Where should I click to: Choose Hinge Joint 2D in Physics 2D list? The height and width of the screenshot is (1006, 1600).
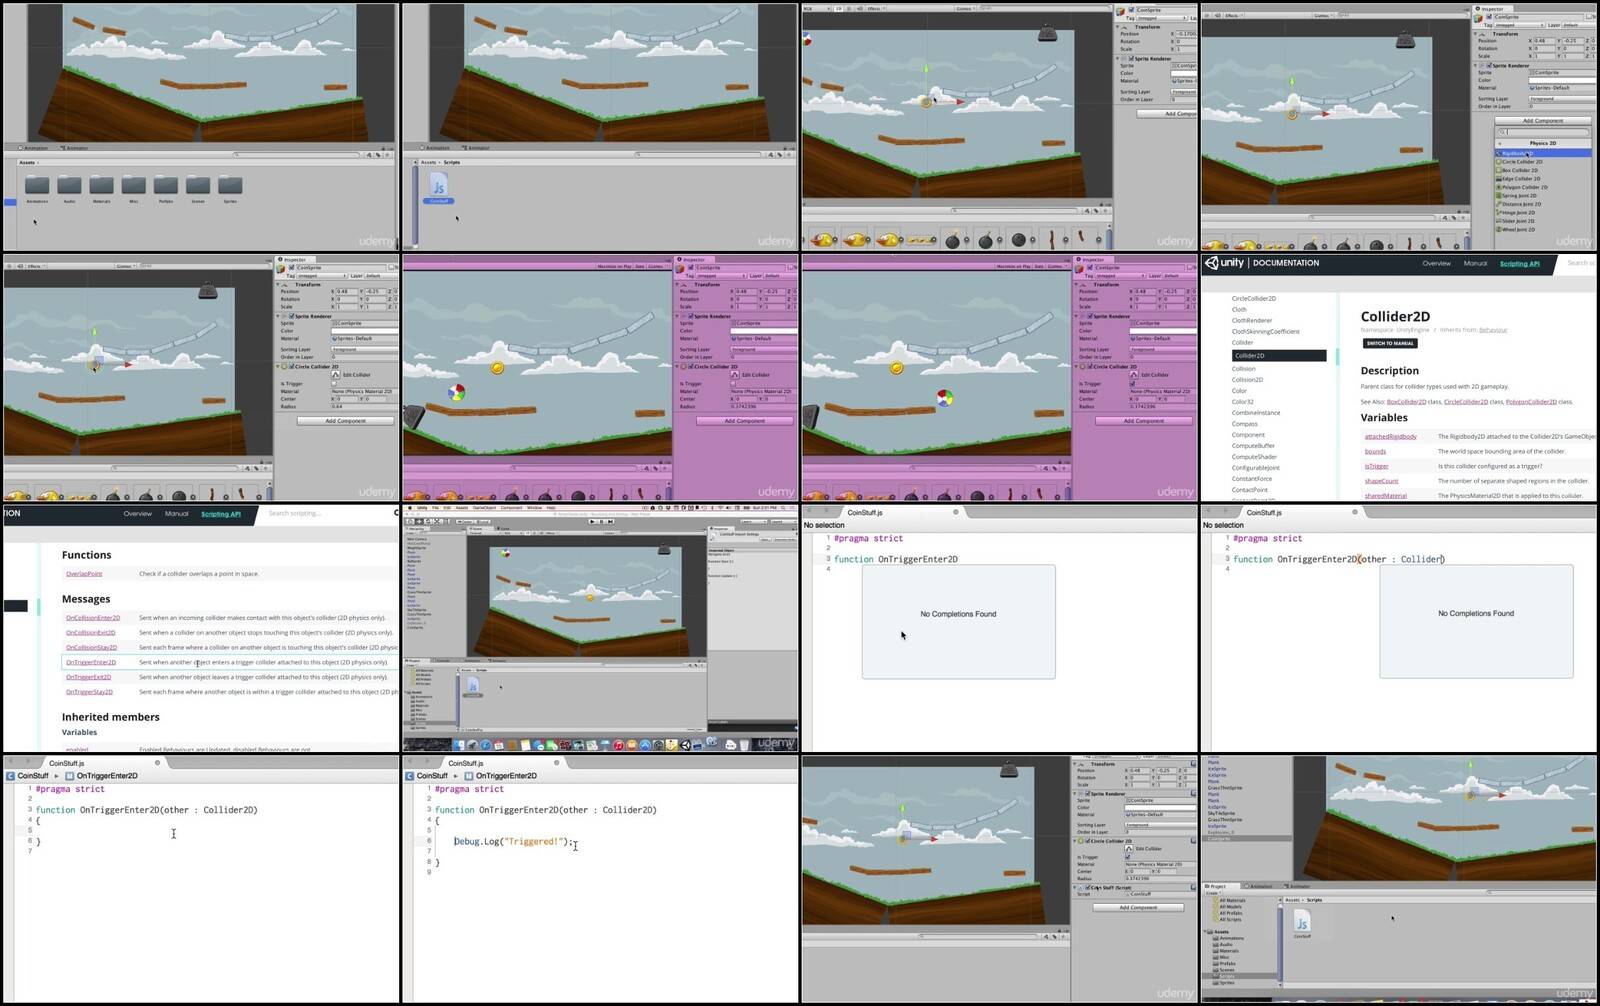click(1544, 212)
